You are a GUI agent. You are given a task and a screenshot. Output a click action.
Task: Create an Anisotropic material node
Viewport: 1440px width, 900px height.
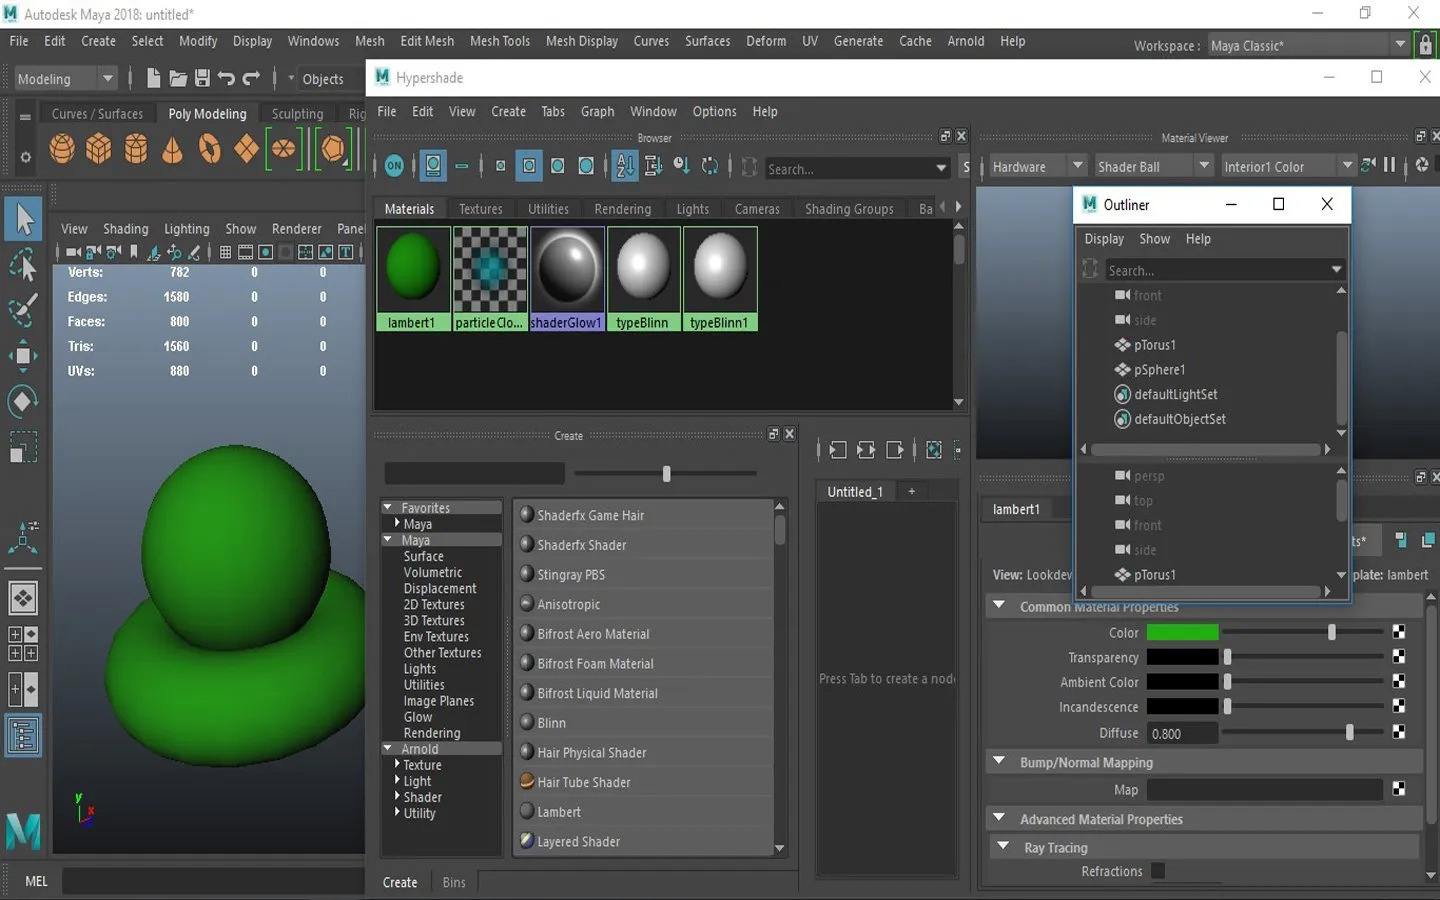click(645, 604)
